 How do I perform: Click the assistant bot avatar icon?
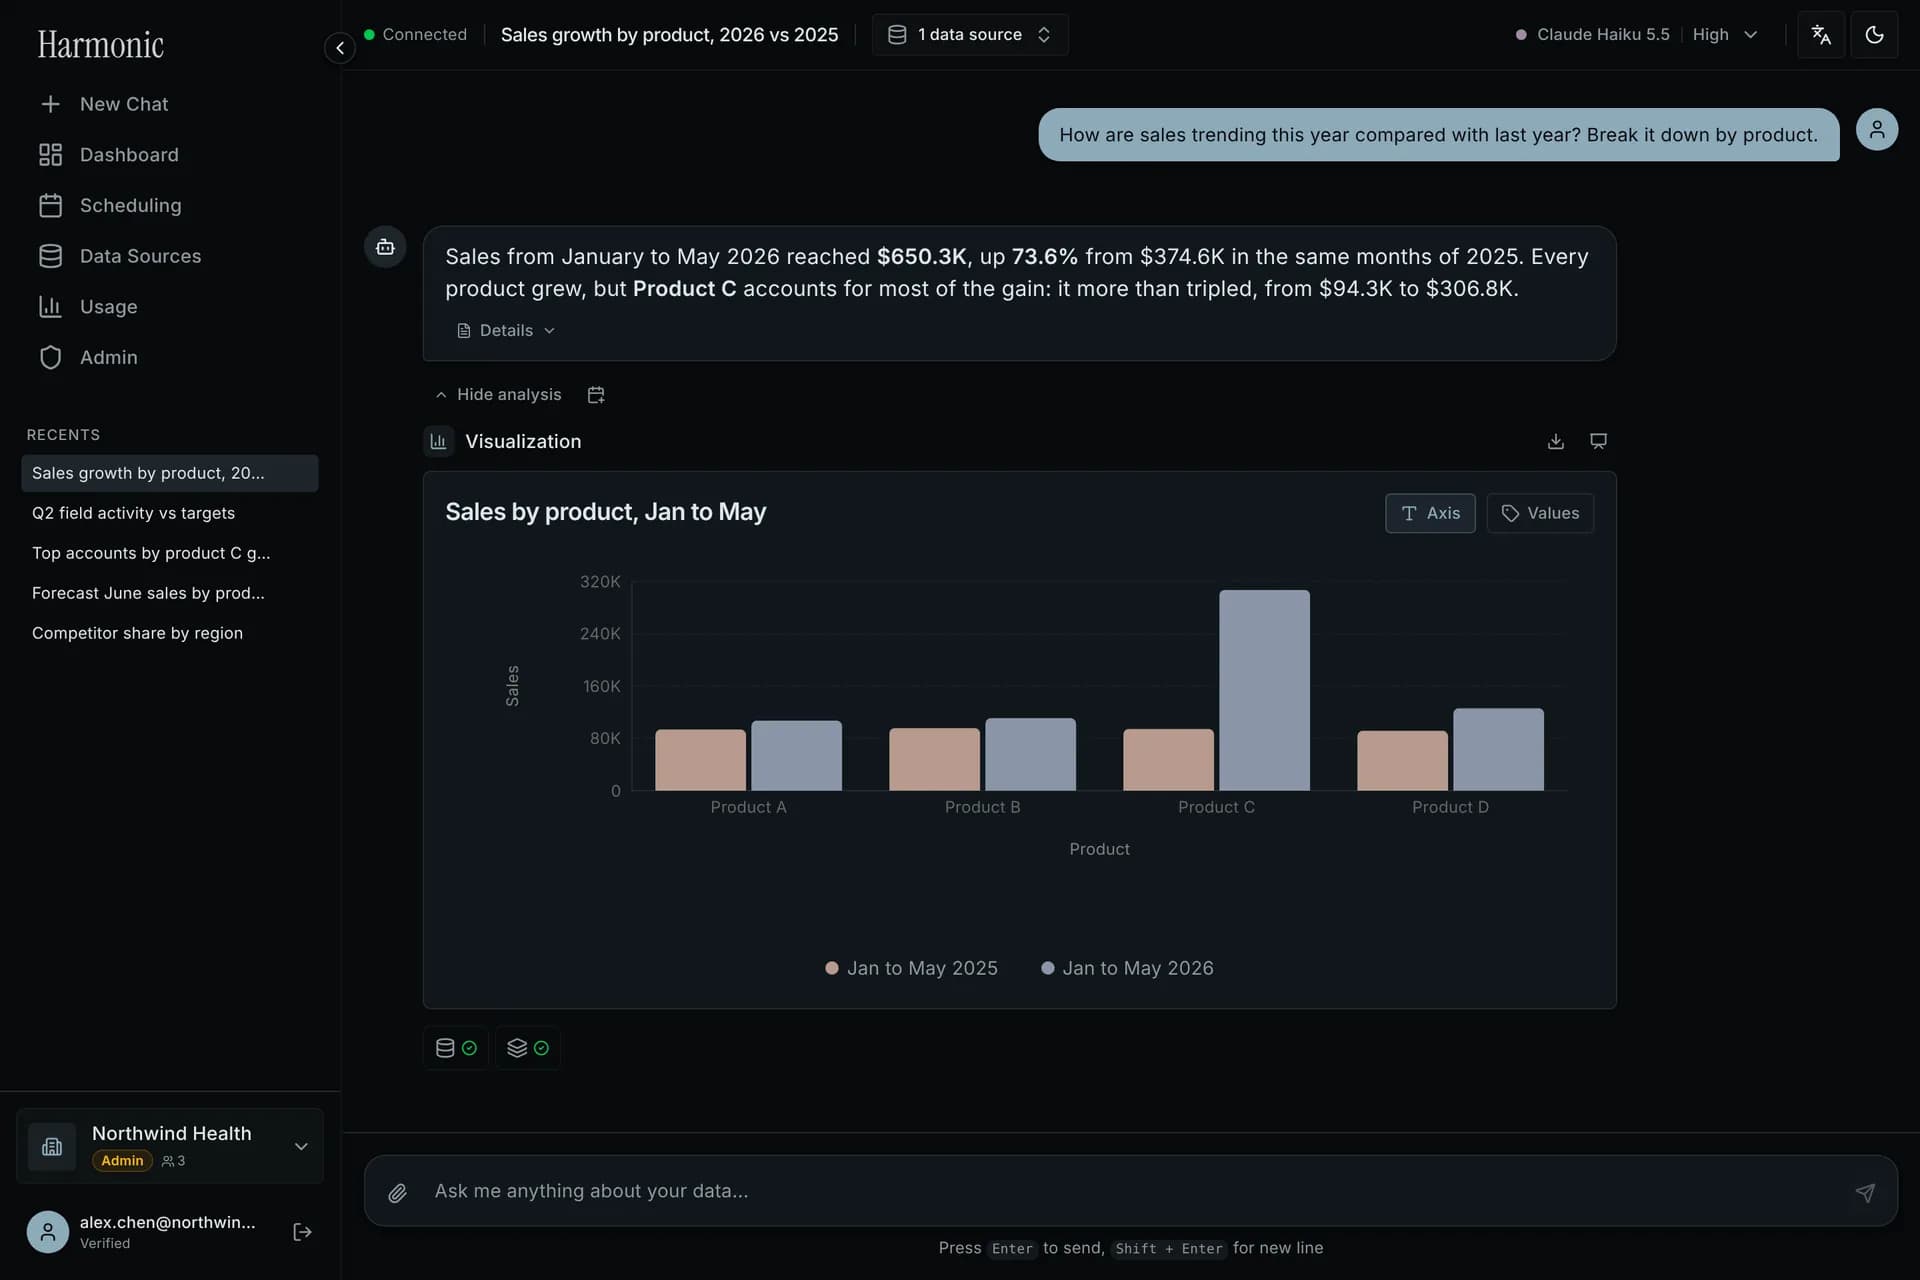(385, 247)
